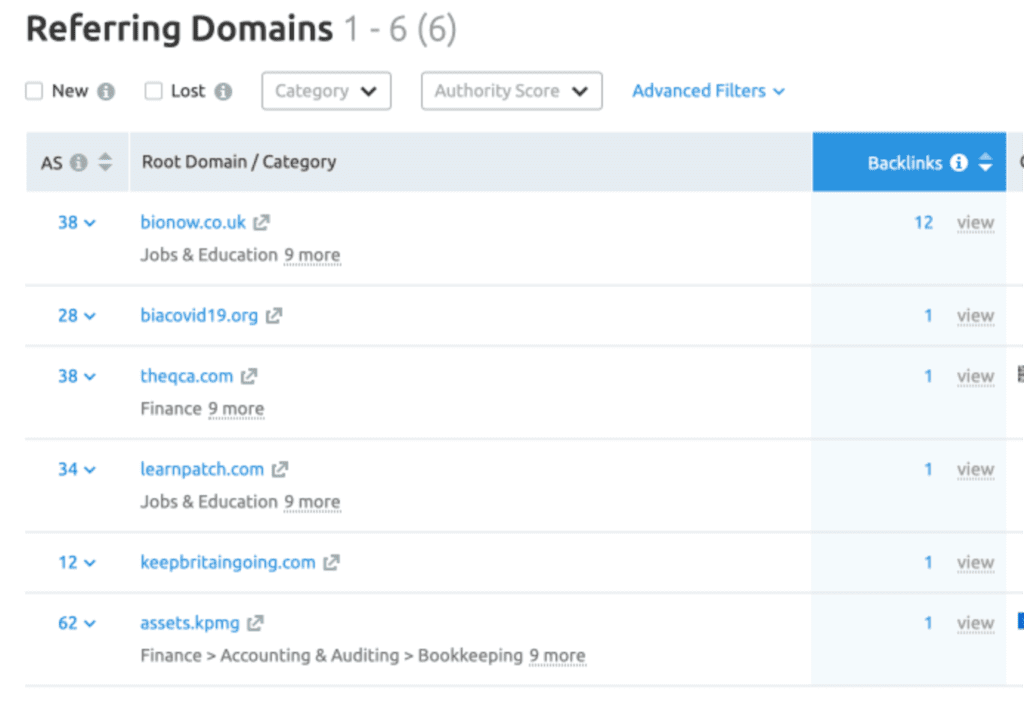Enable the Lost checkbox filter
The image size is (1024, 711).
click(153, 91)
